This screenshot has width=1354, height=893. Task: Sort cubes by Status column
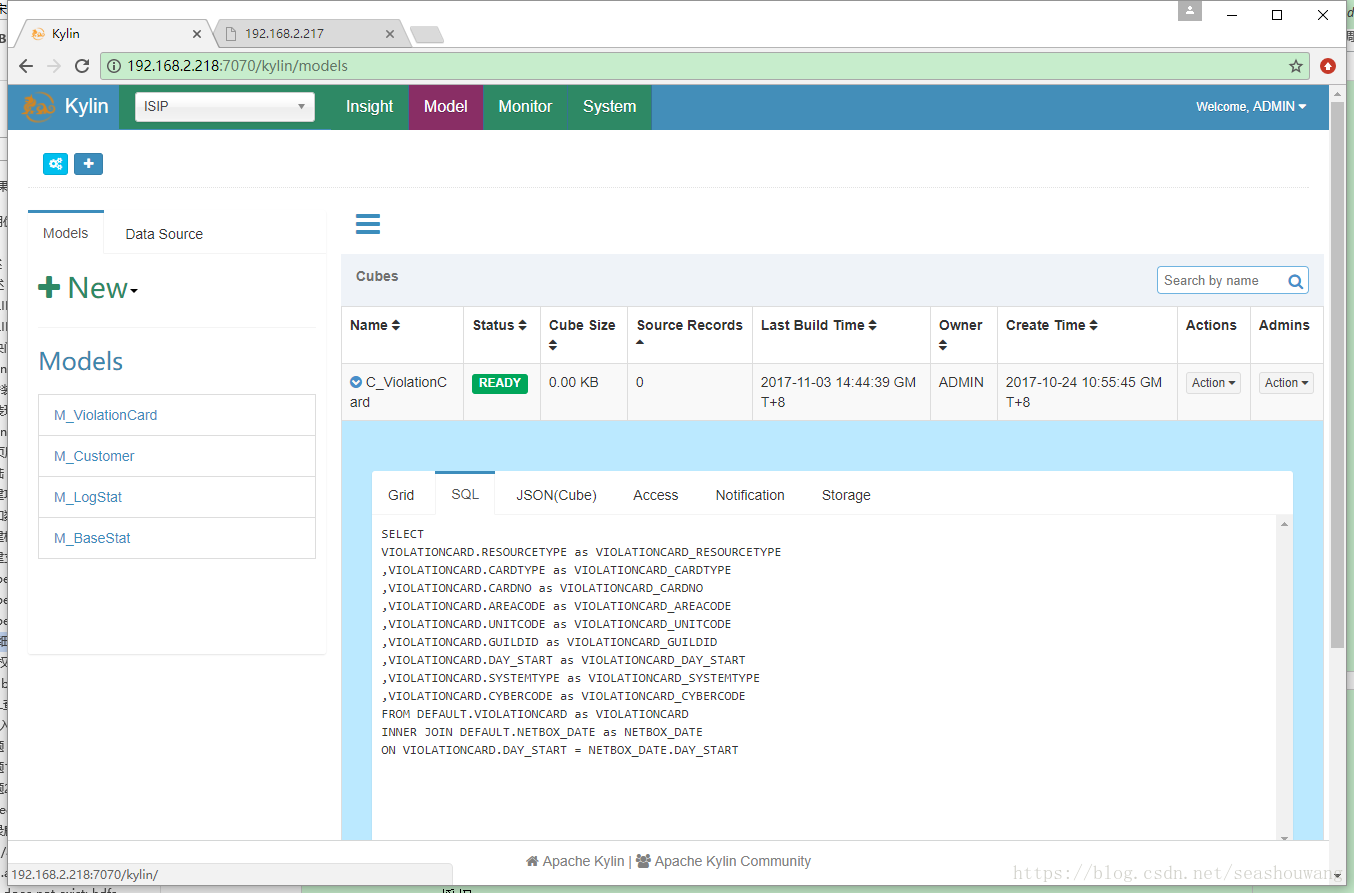[500, 325]
